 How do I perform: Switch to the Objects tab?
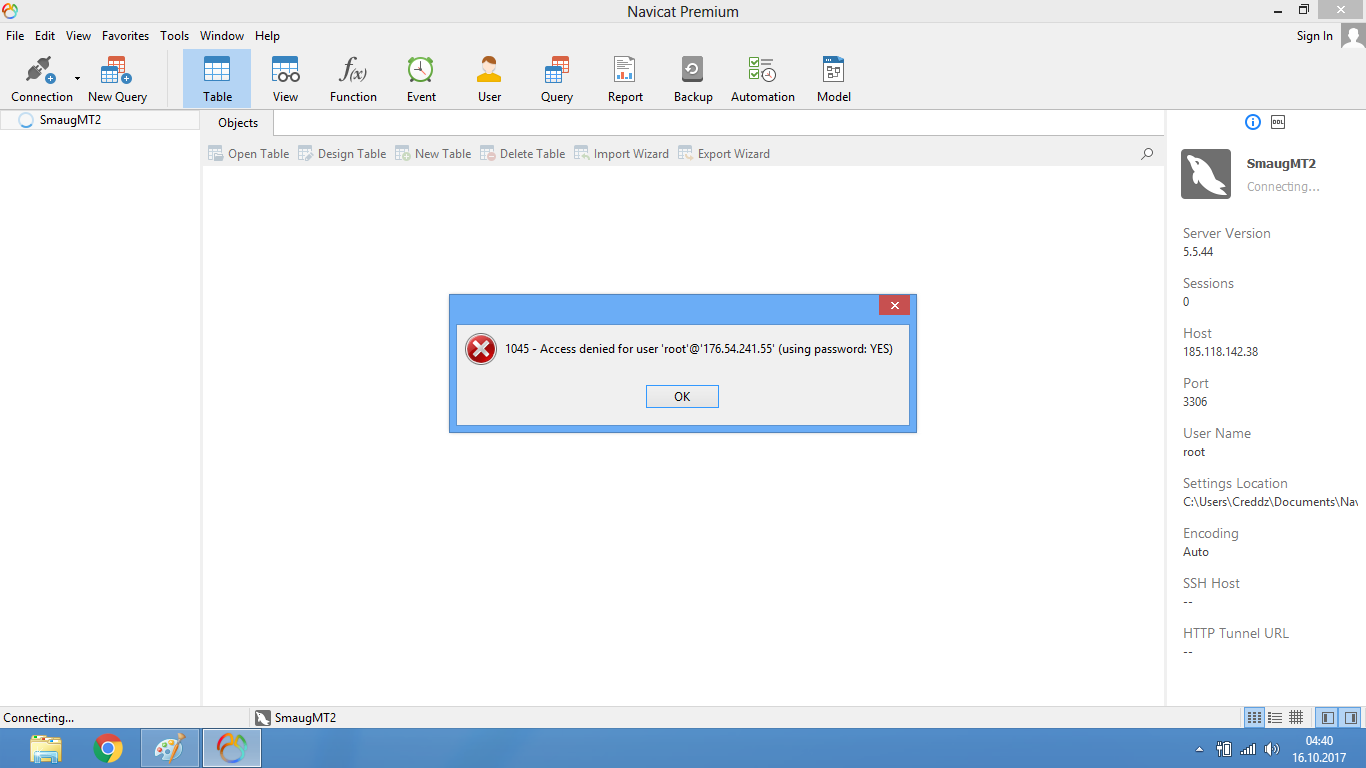coord(238,123)
